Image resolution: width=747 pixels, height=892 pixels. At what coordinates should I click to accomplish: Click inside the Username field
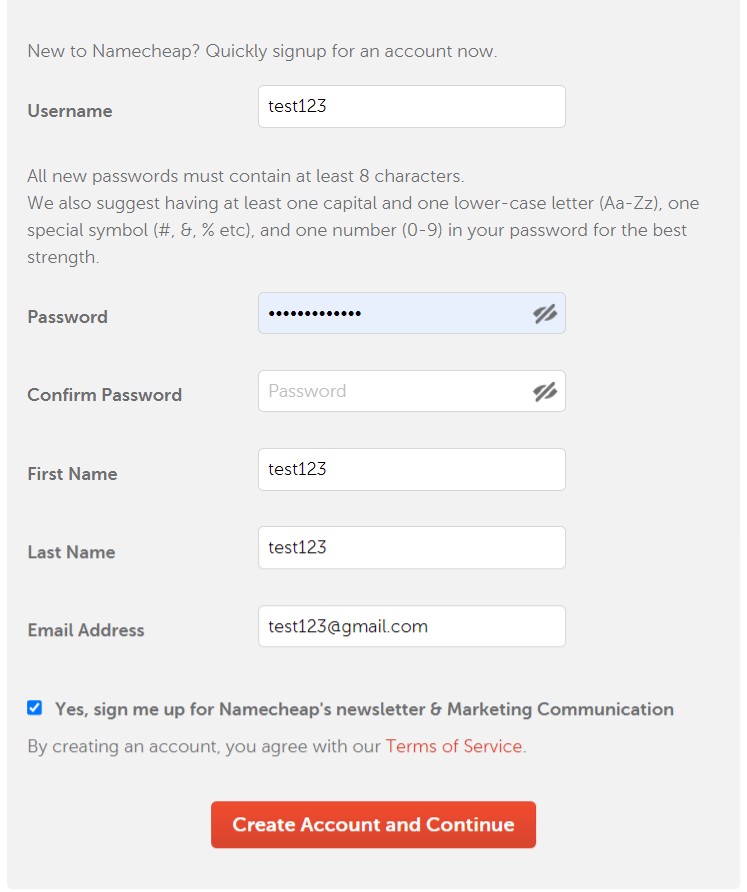tap(411, 106)
